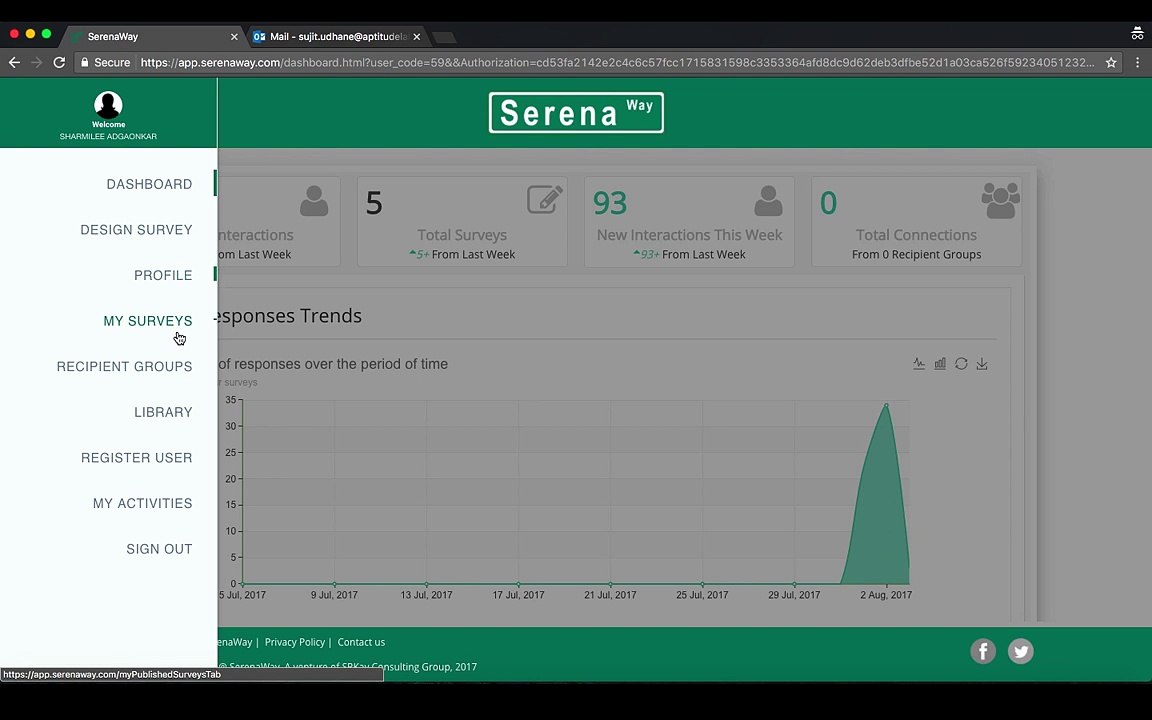Close the SerenaWay browser tab
1152x720 pixels.
(234, 37)
